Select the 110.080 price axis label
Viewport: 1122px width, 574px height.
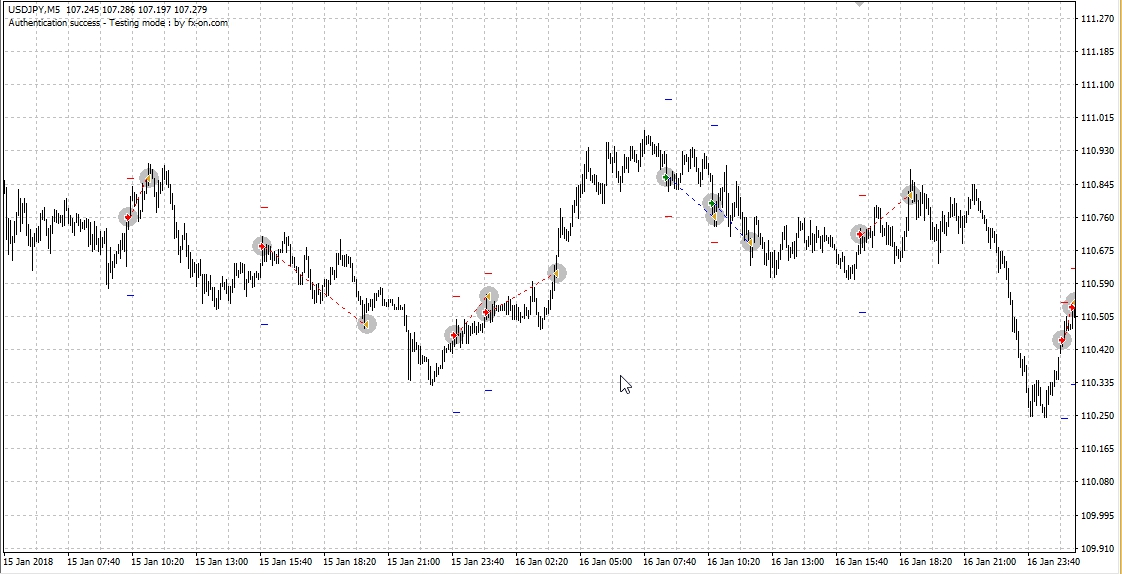click(x=1098, y=482)
